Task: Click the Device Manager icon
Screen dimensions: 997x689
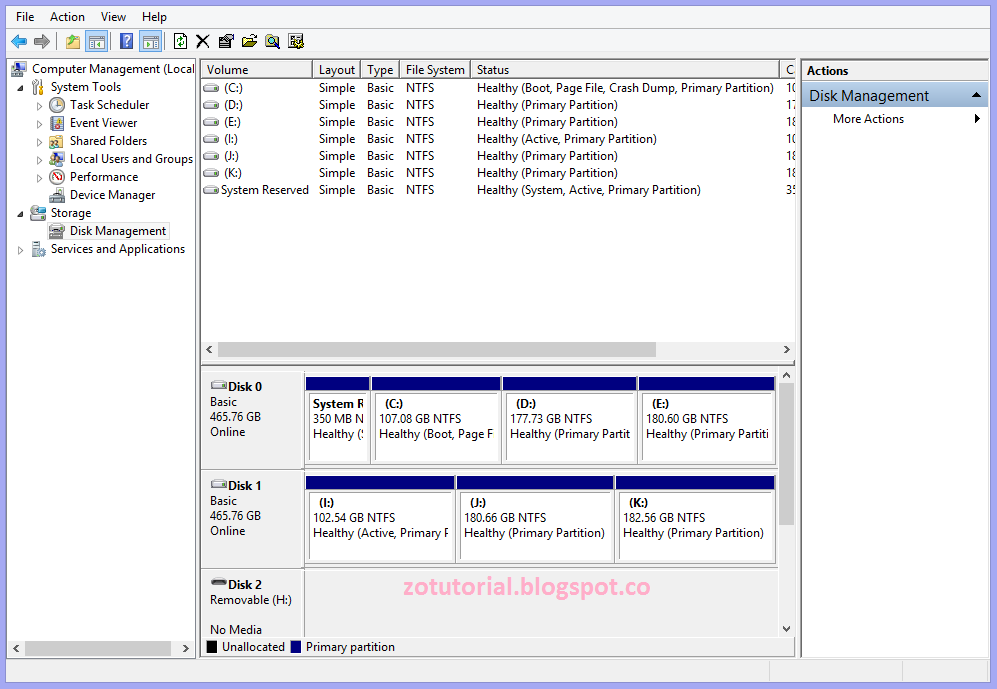Action: (x=57, y=194)
